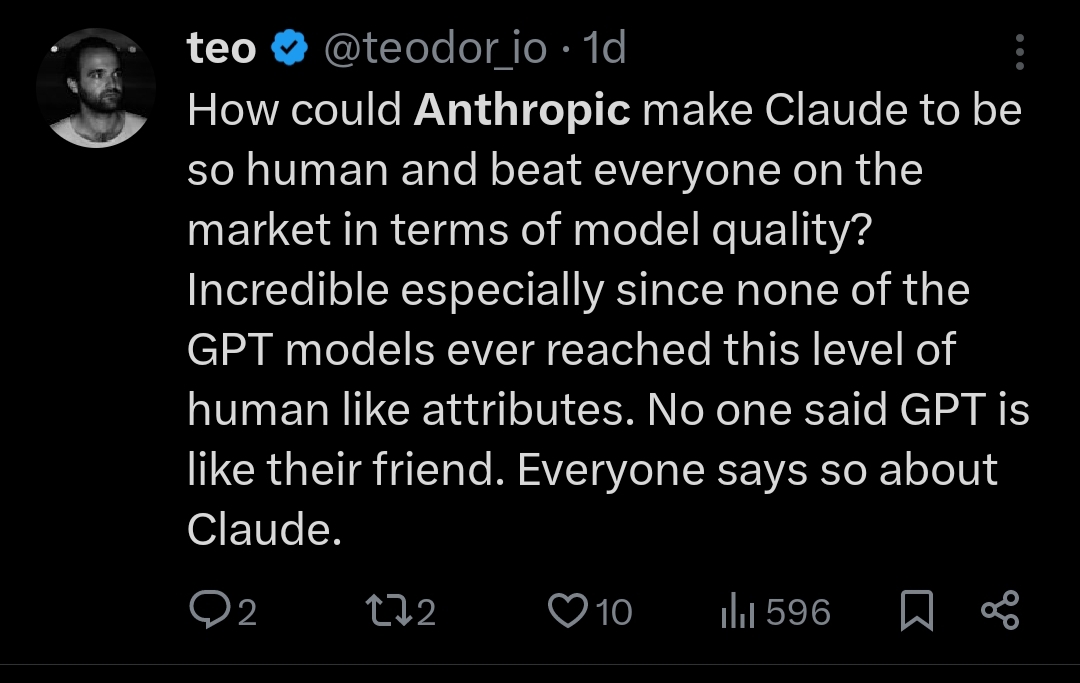Image resolution: width=1080 pixels, height=683 pixels.
Task: Click the display name "teo"
Action: [221, 49]
